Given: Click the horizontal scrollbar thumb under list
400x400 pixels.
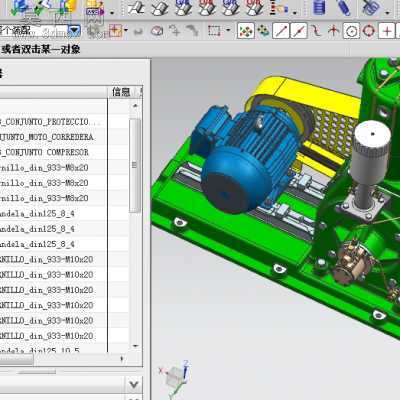Looking at the screenshot, I should [17, 359].
